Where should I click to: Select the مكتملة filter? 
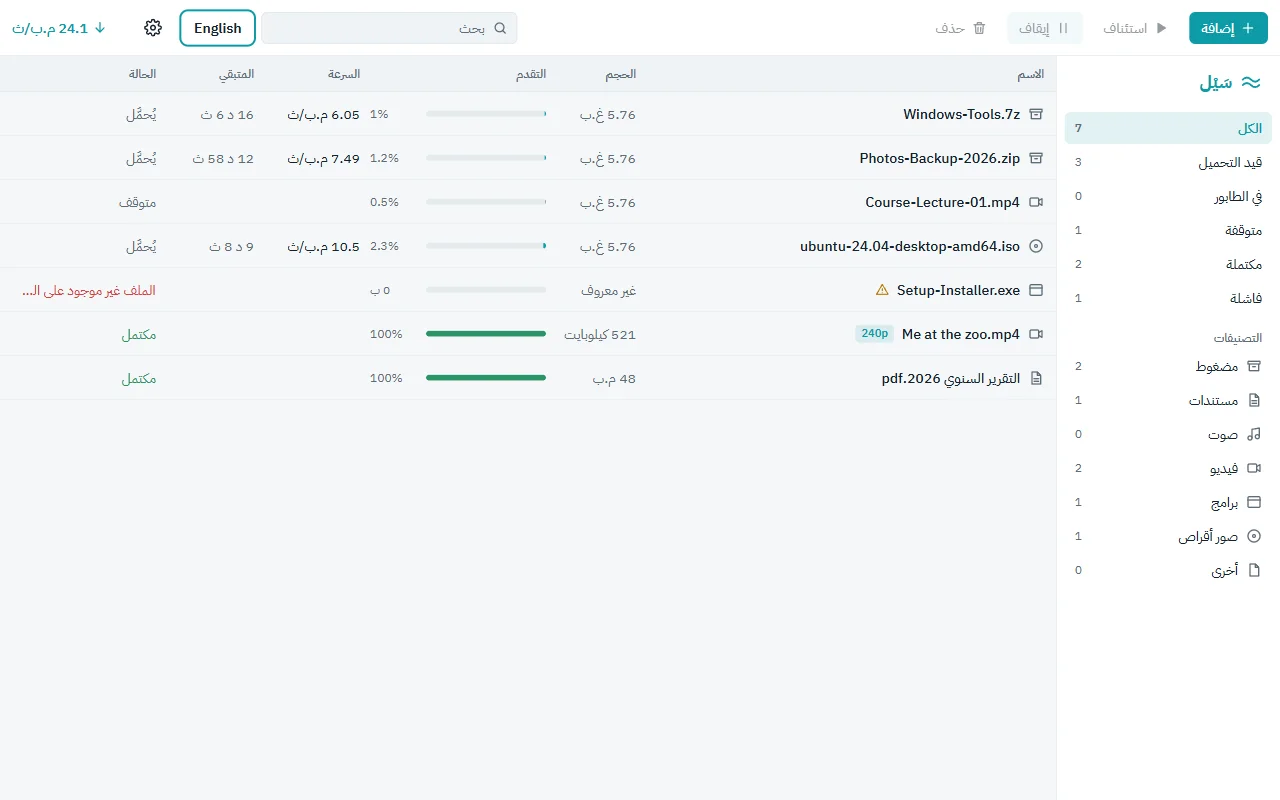pyautogui.click(x=1168, y=264)
